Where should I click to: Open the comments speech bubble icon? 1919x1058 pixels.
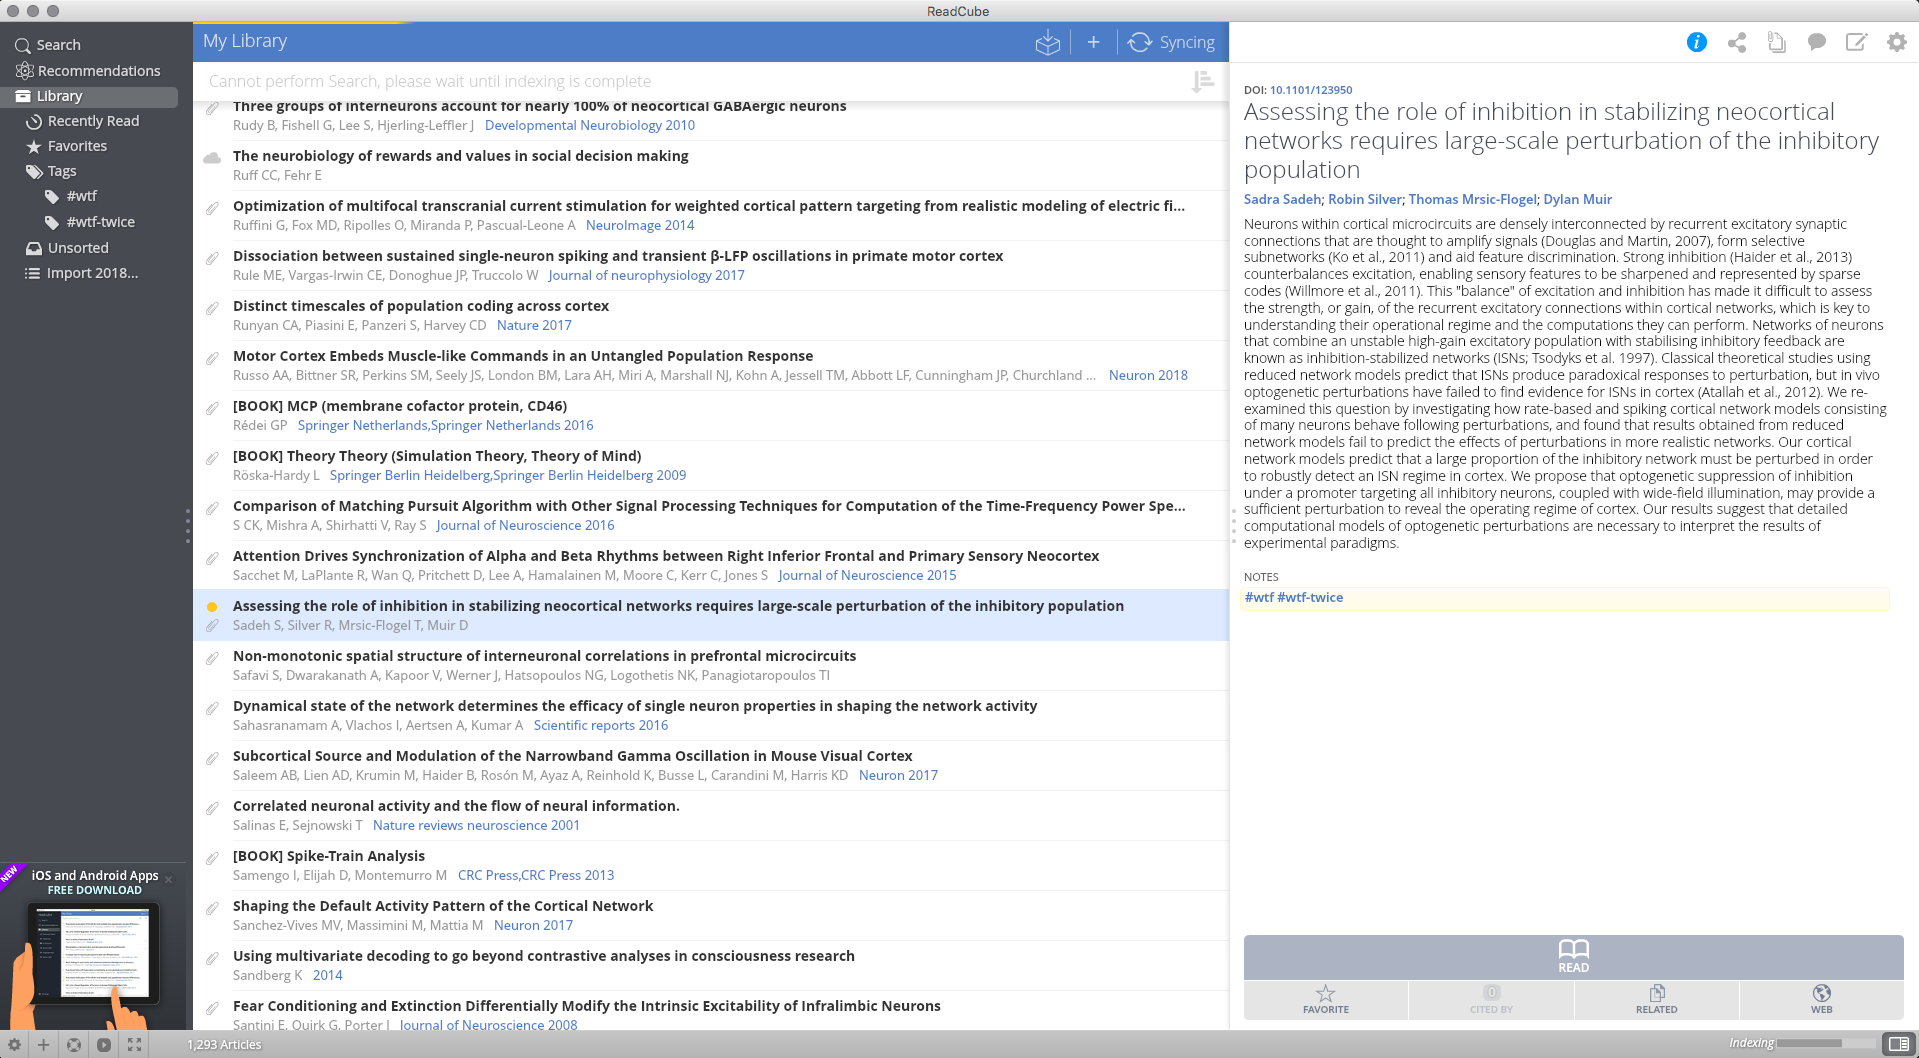click(1817, 42)
